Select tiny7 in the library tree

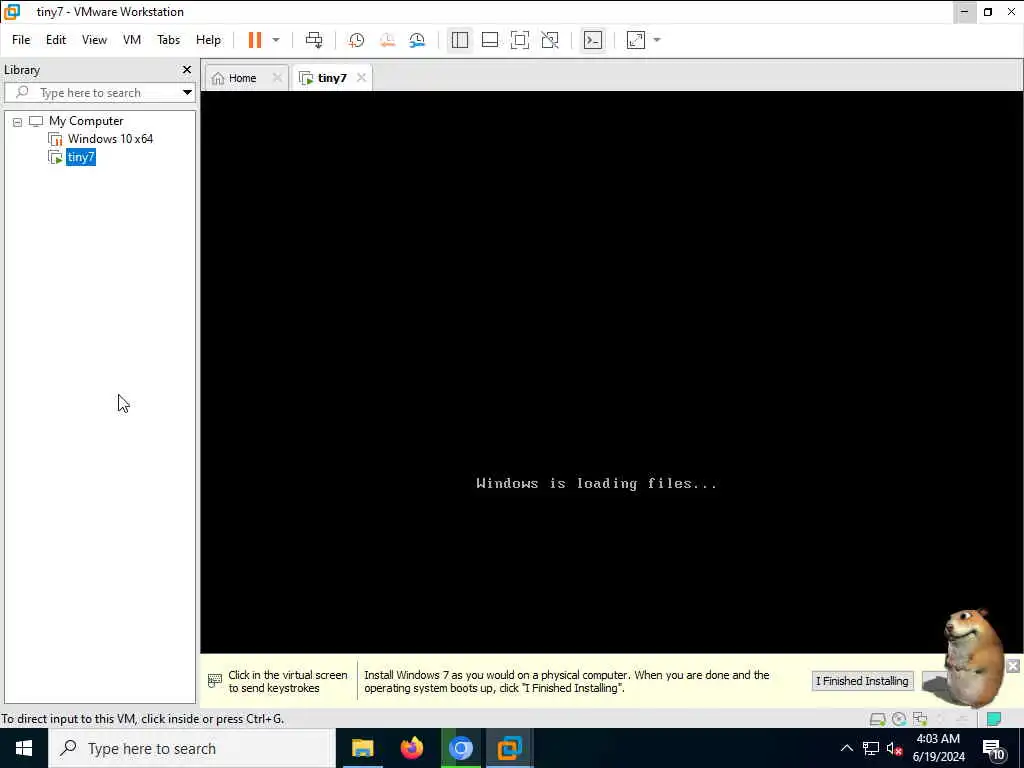coord(80,157)
